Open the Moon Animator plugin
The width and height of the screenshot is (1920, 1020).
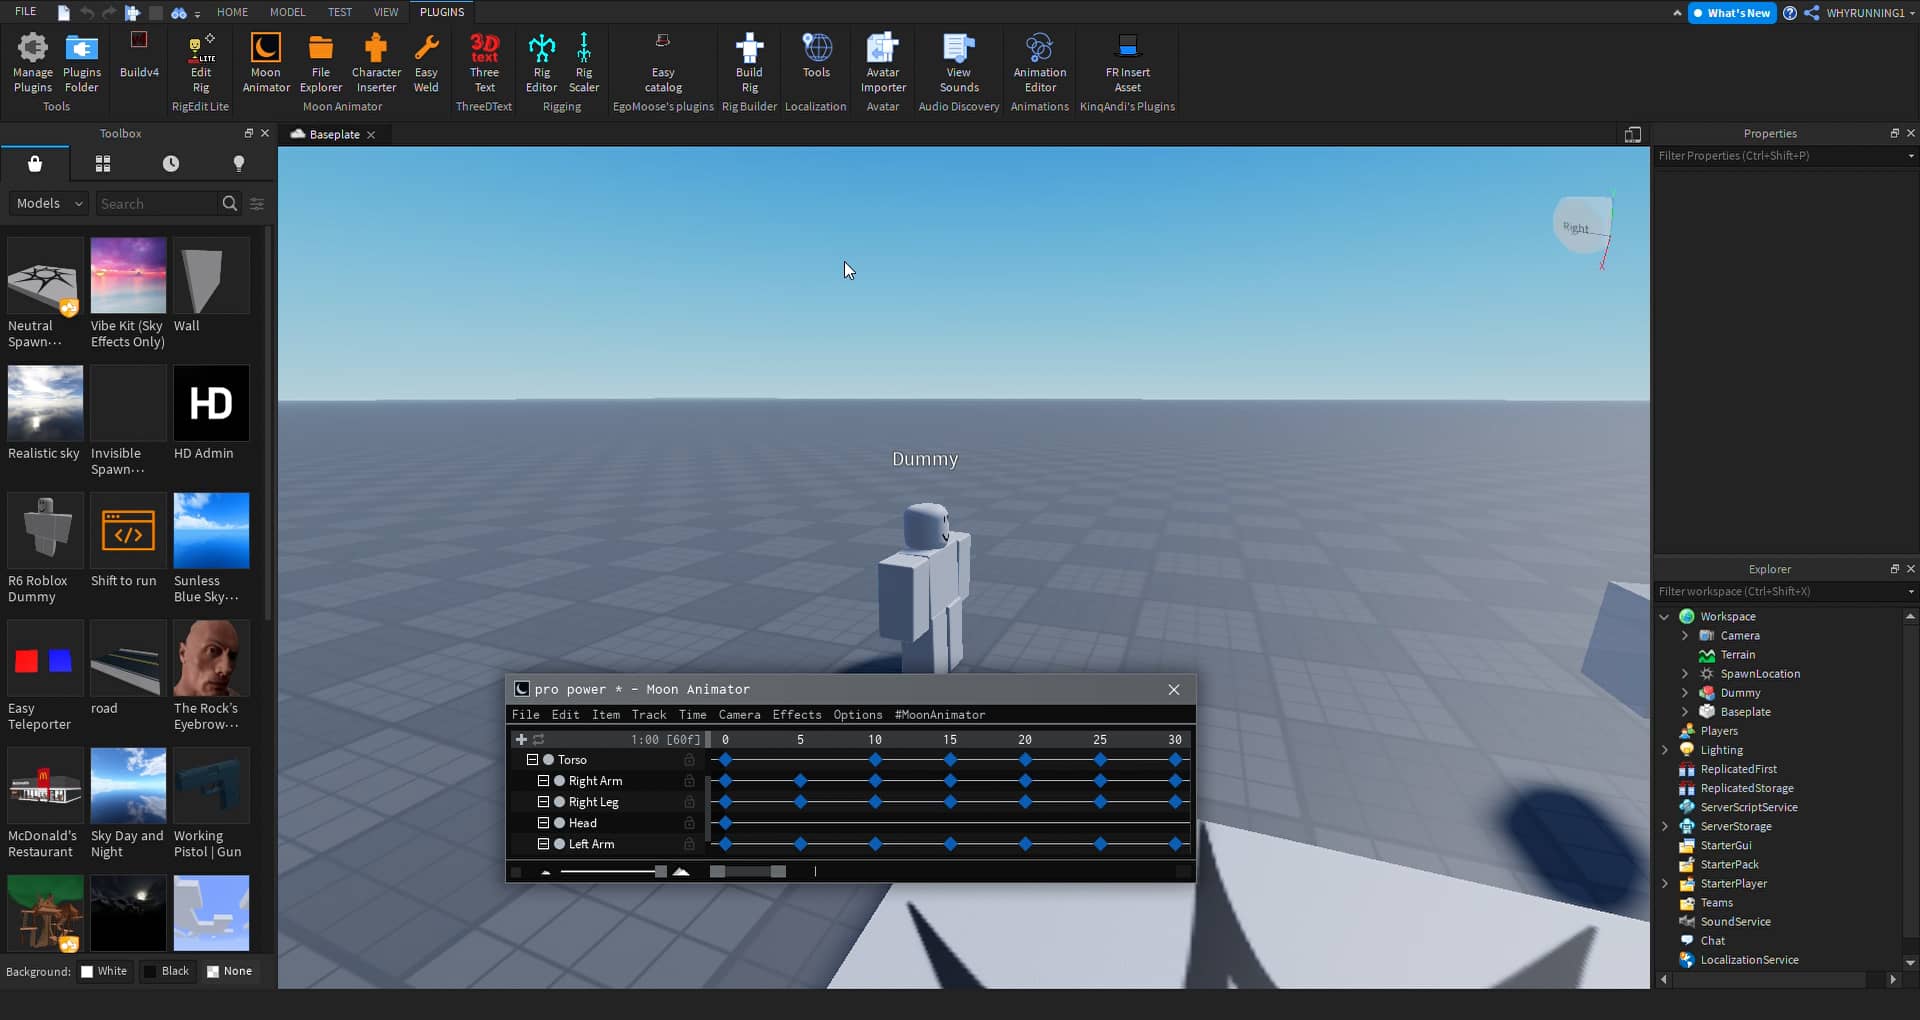pyautogui.click(x=266, y=60)
